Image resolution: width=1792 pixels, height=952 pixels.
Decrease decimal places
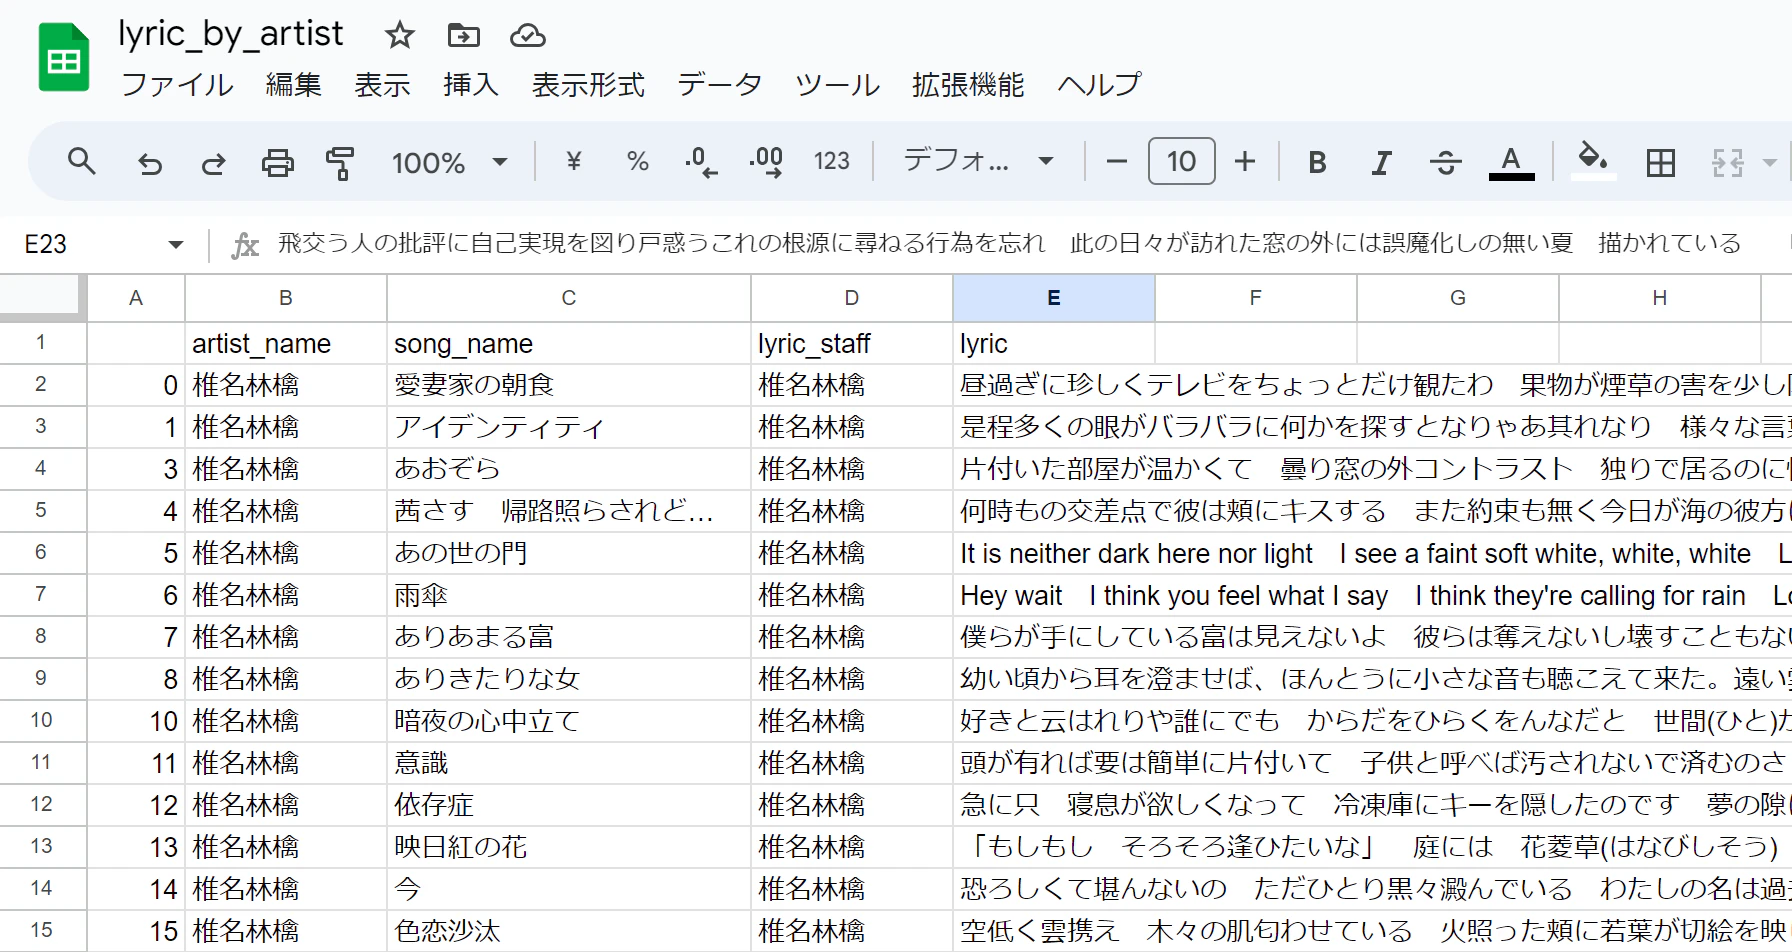[x=701, y=161]
